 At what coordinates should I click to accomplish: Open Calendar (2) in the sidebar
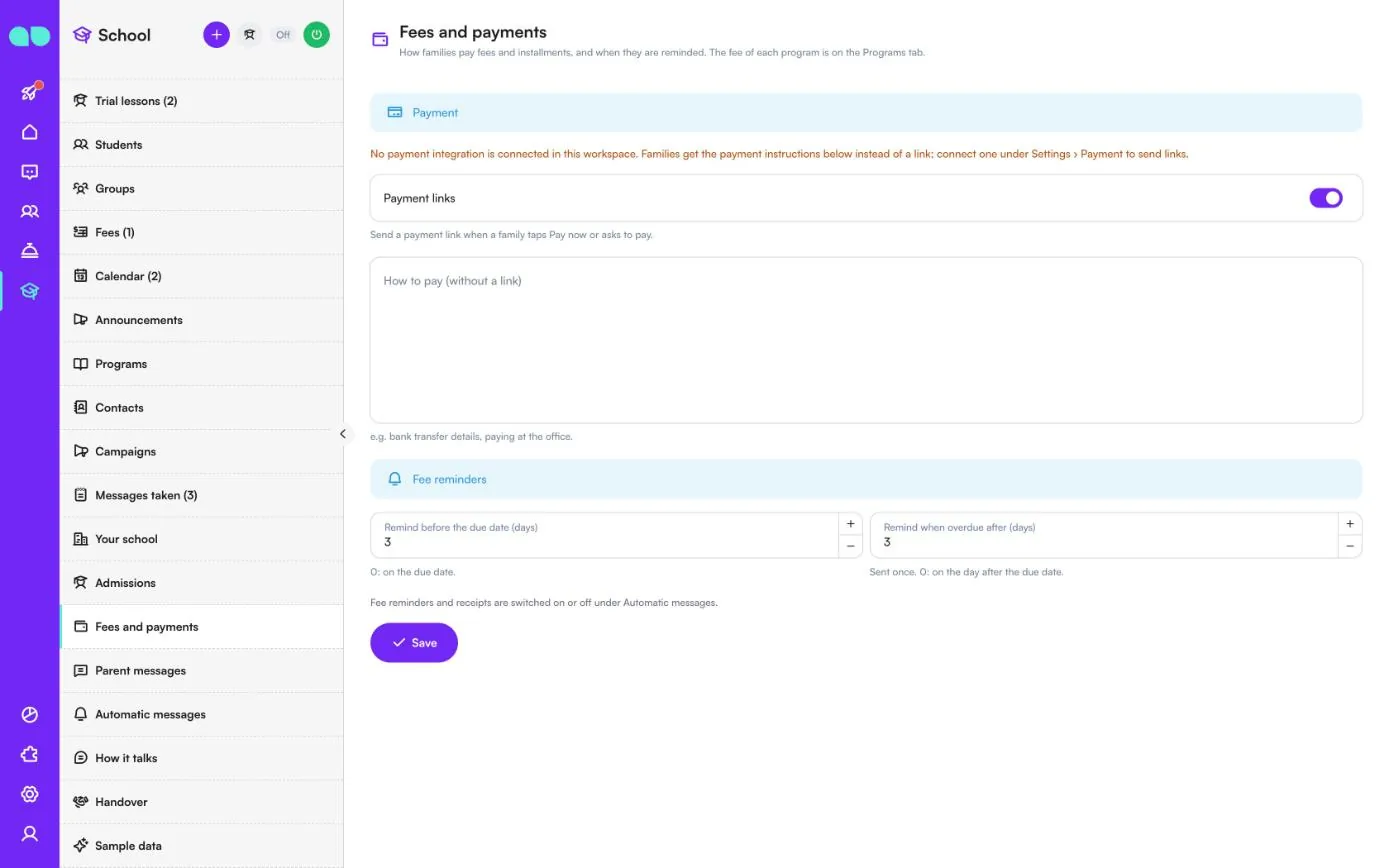[202, 276]
